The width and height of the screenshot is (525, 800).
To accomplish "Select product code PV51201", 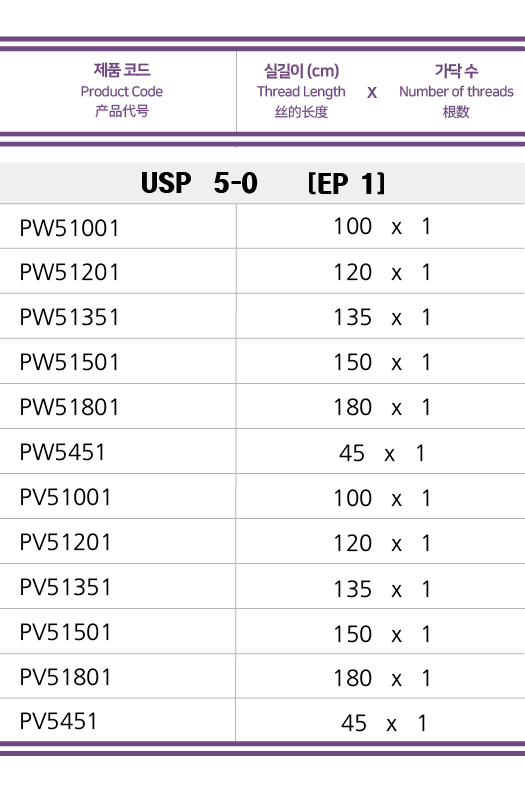I will tap(65, 542).
